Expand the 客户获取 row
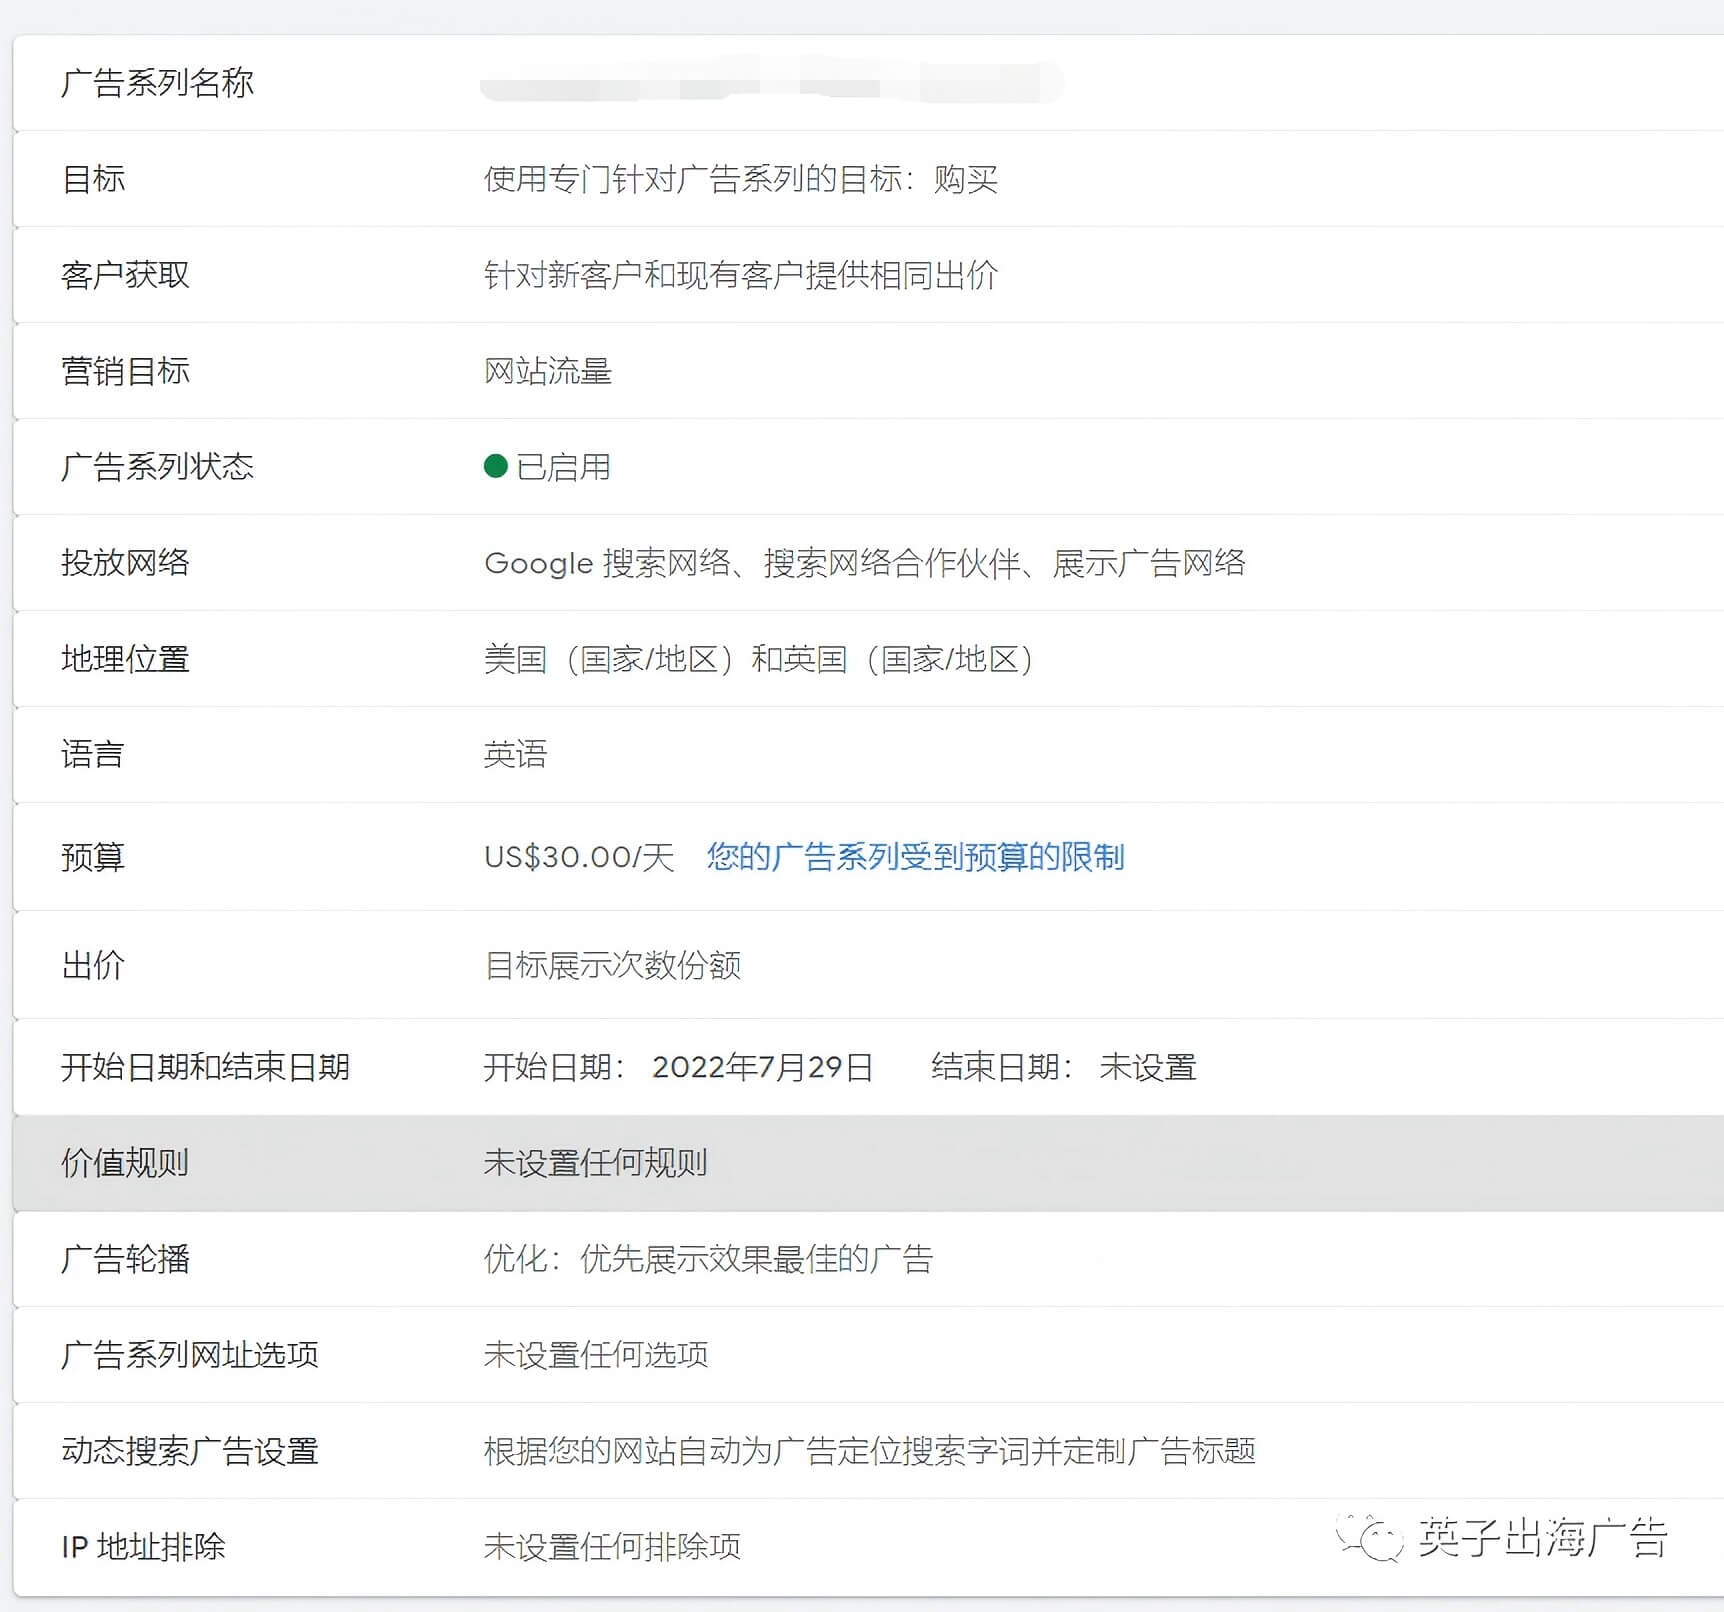The height and width of the screenshot is (1612, 1724). point(125,275)
